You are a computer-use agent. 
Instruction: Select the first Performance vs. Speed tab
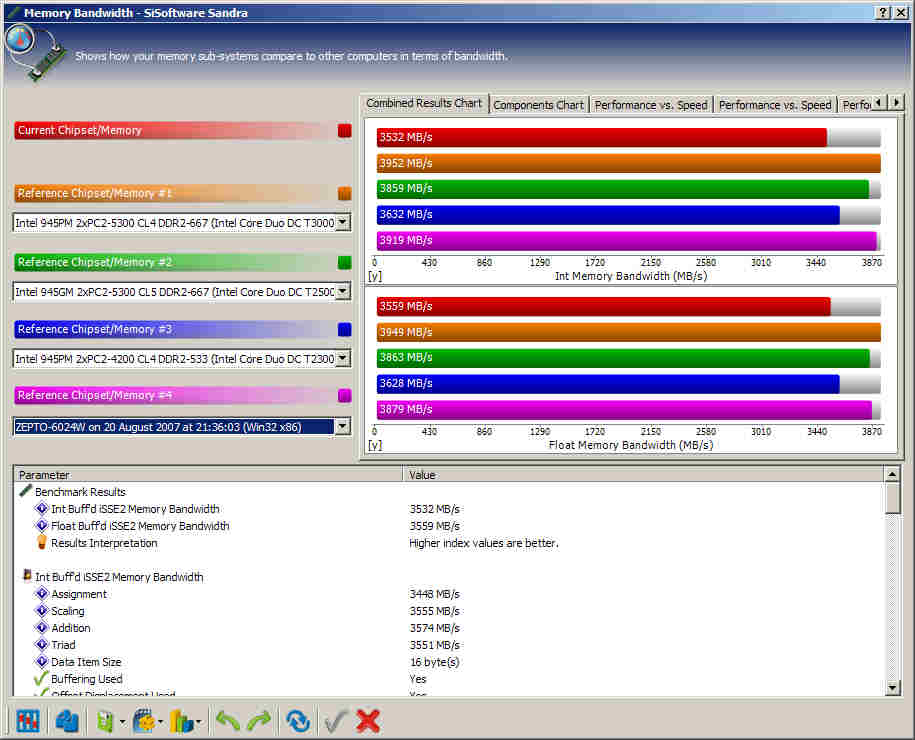650,105
